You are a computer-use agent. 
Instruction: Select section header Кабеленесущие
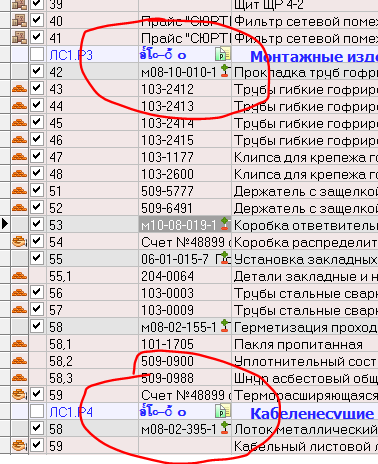[x=312, y=413]
